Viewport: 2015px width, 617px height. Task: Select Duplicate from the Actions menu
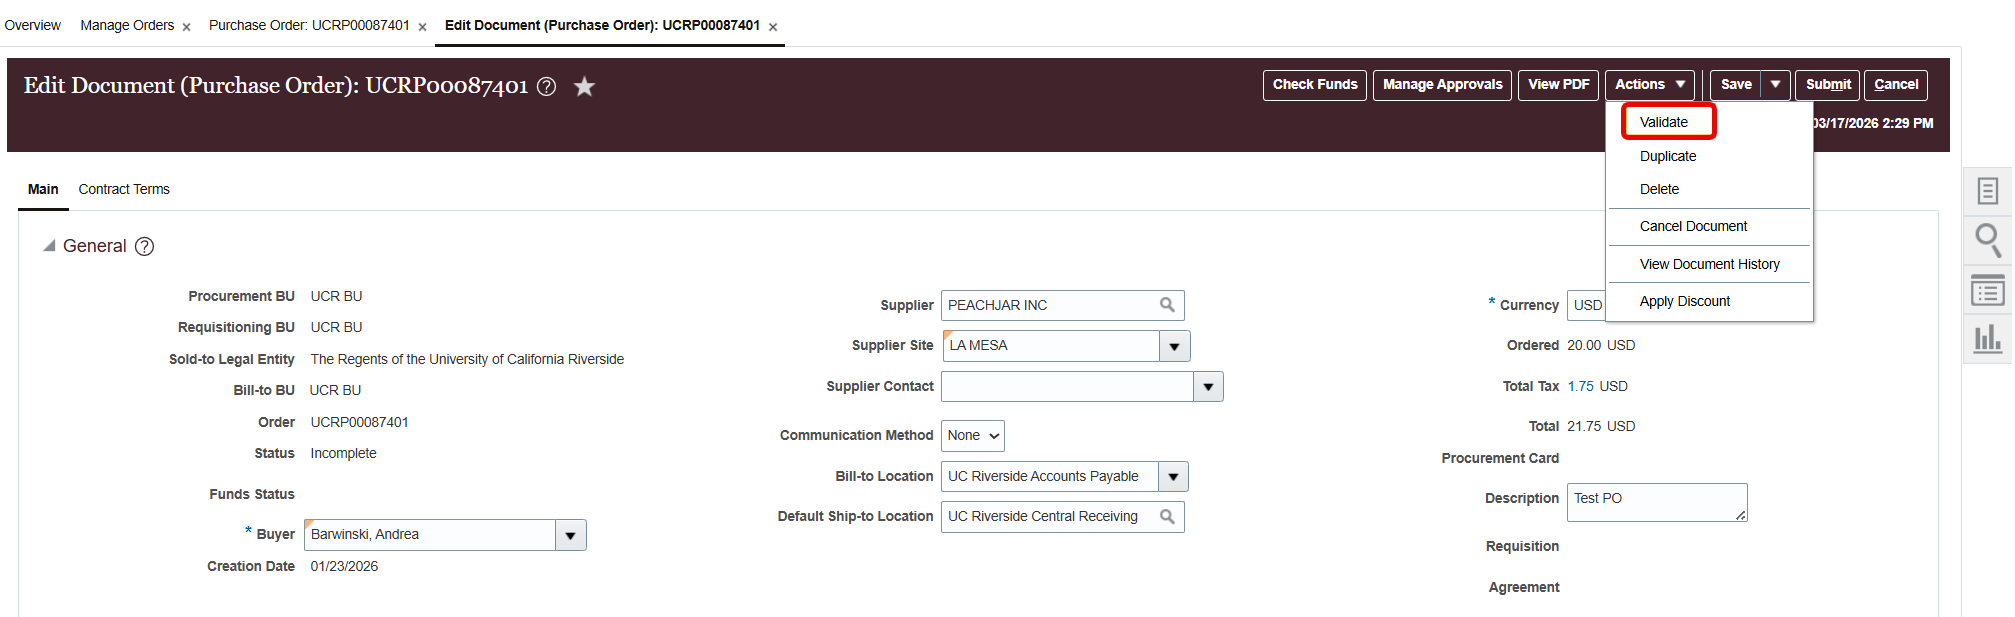pos(1667,156)
